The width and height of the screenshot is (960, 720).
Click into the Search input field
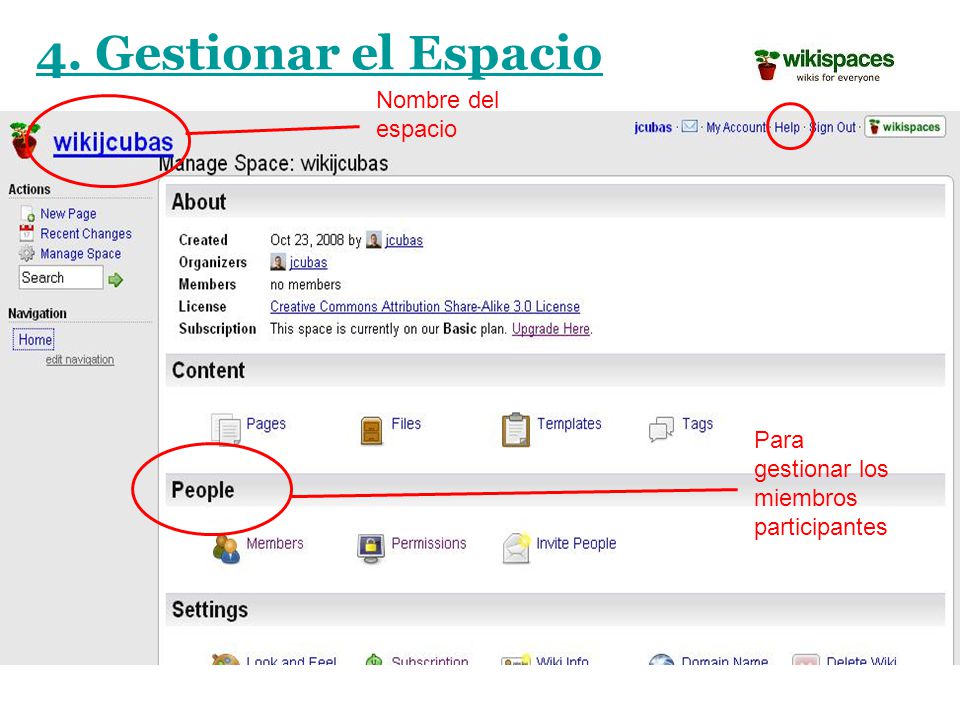[x=61, y=277]
